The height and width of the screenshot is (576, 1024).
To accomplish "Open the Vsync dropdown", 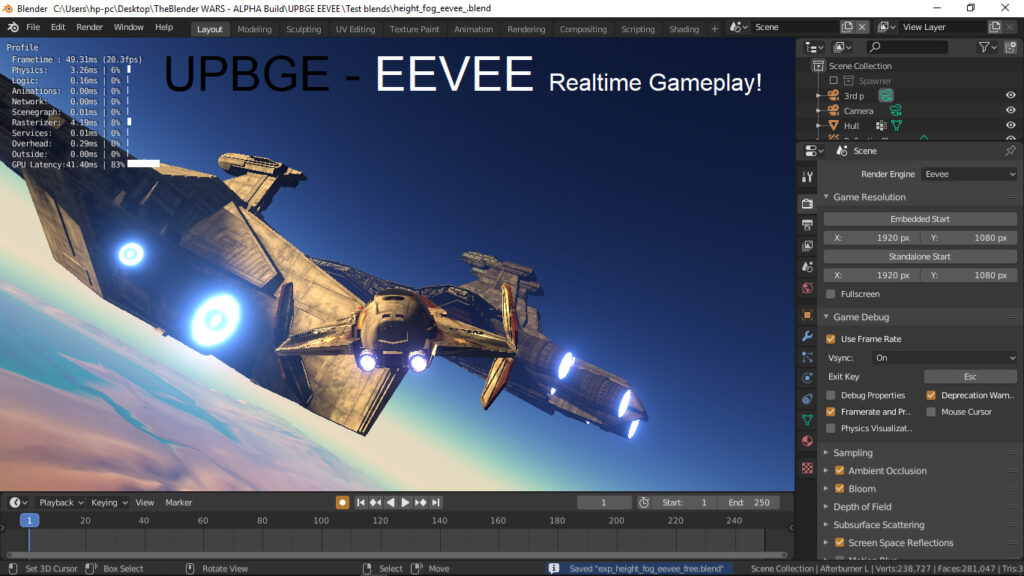I will [x=944, y=358].
